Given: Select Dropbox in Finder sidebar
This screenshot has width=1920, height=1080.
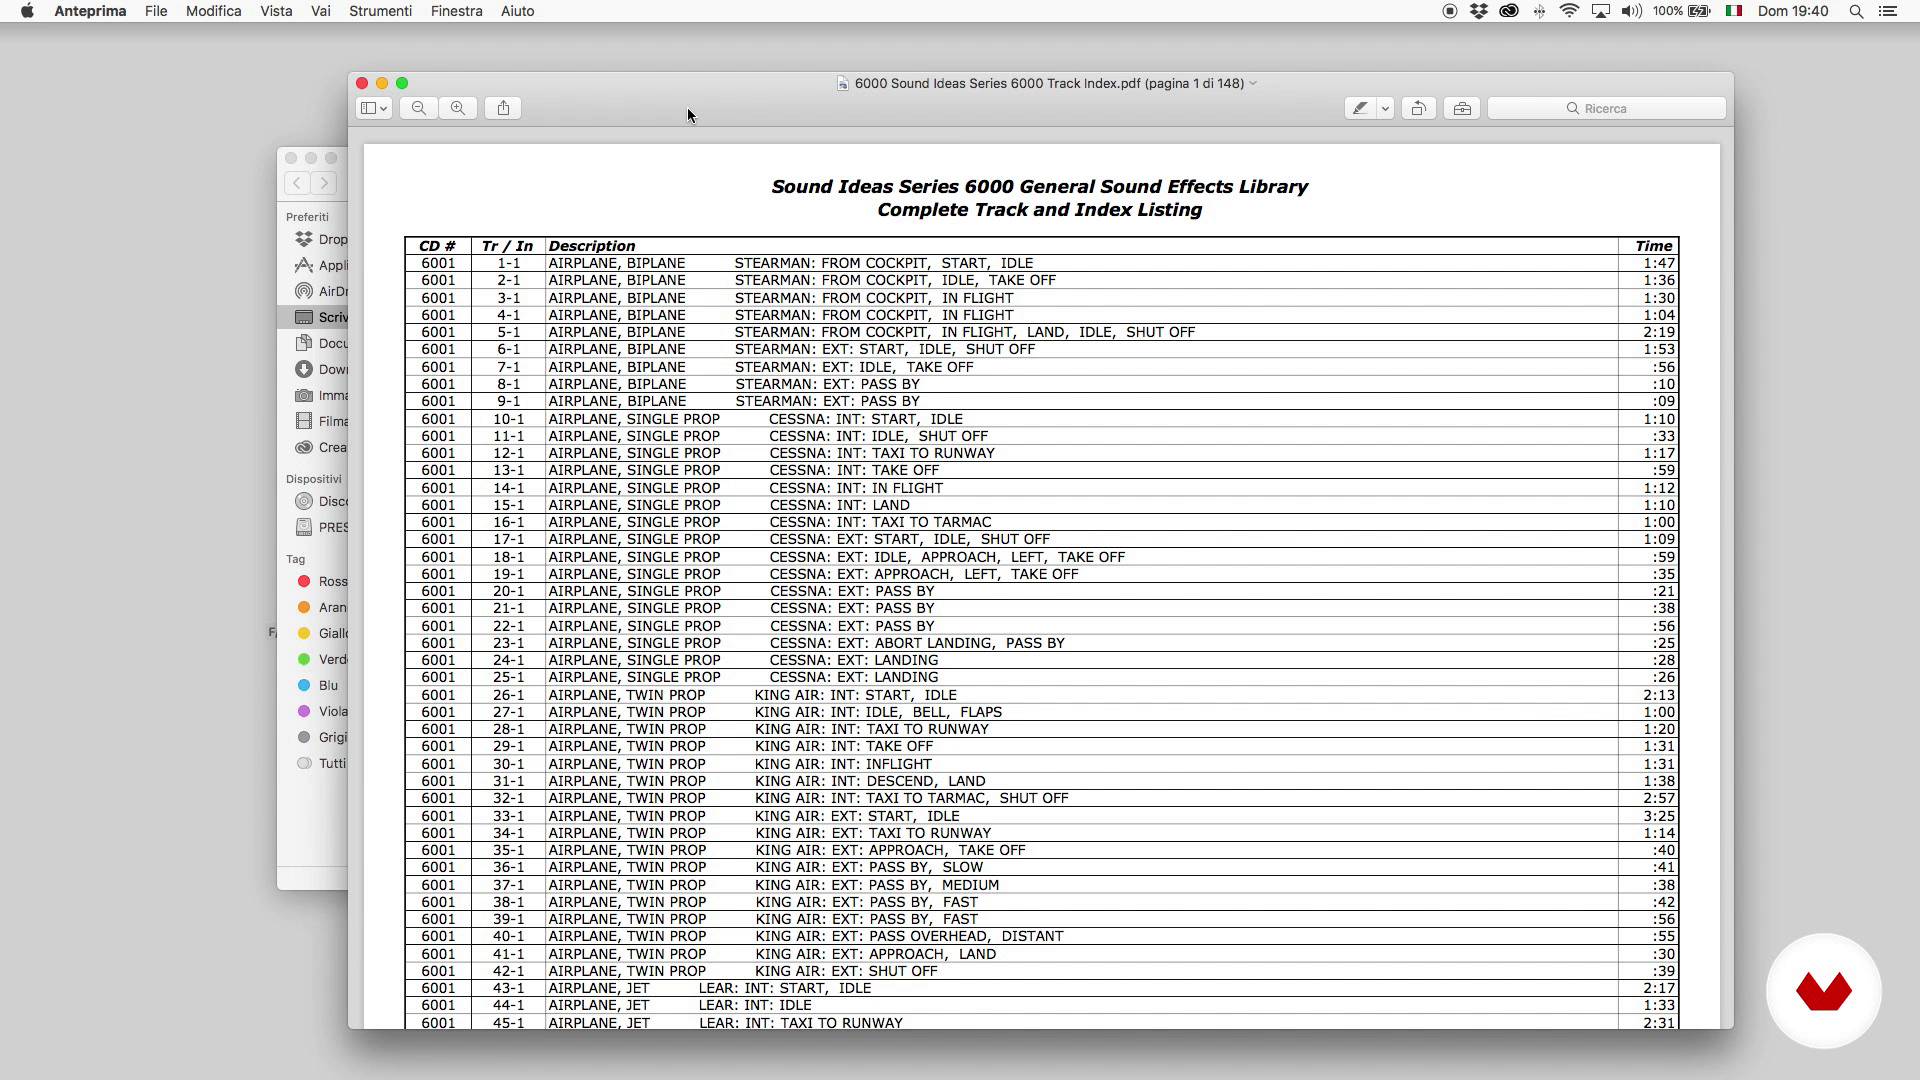Looking at the screenshot, I should 313,240.
